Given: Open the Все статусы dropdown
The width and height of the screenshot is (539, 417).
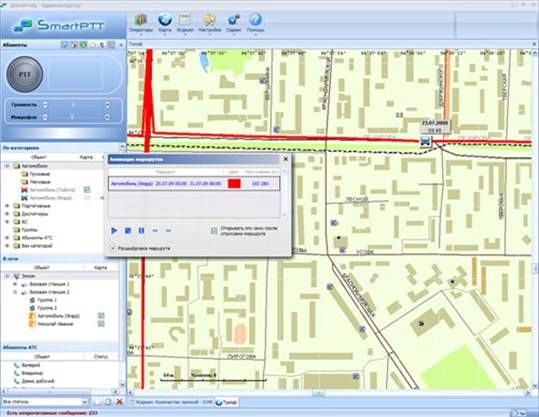Looking at the screenshot, I should tap(84, 402).
